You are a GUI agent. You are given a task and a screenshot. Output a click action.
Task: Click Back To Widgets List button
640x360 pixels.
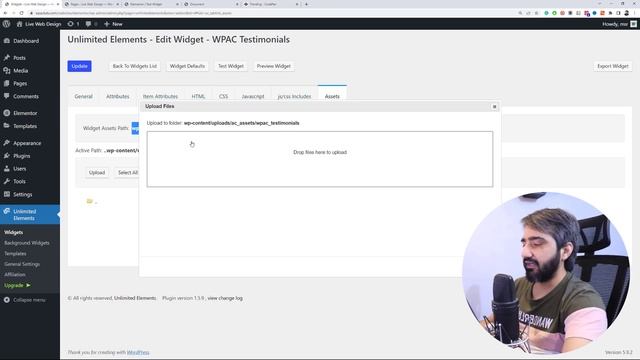pos(135,66)
